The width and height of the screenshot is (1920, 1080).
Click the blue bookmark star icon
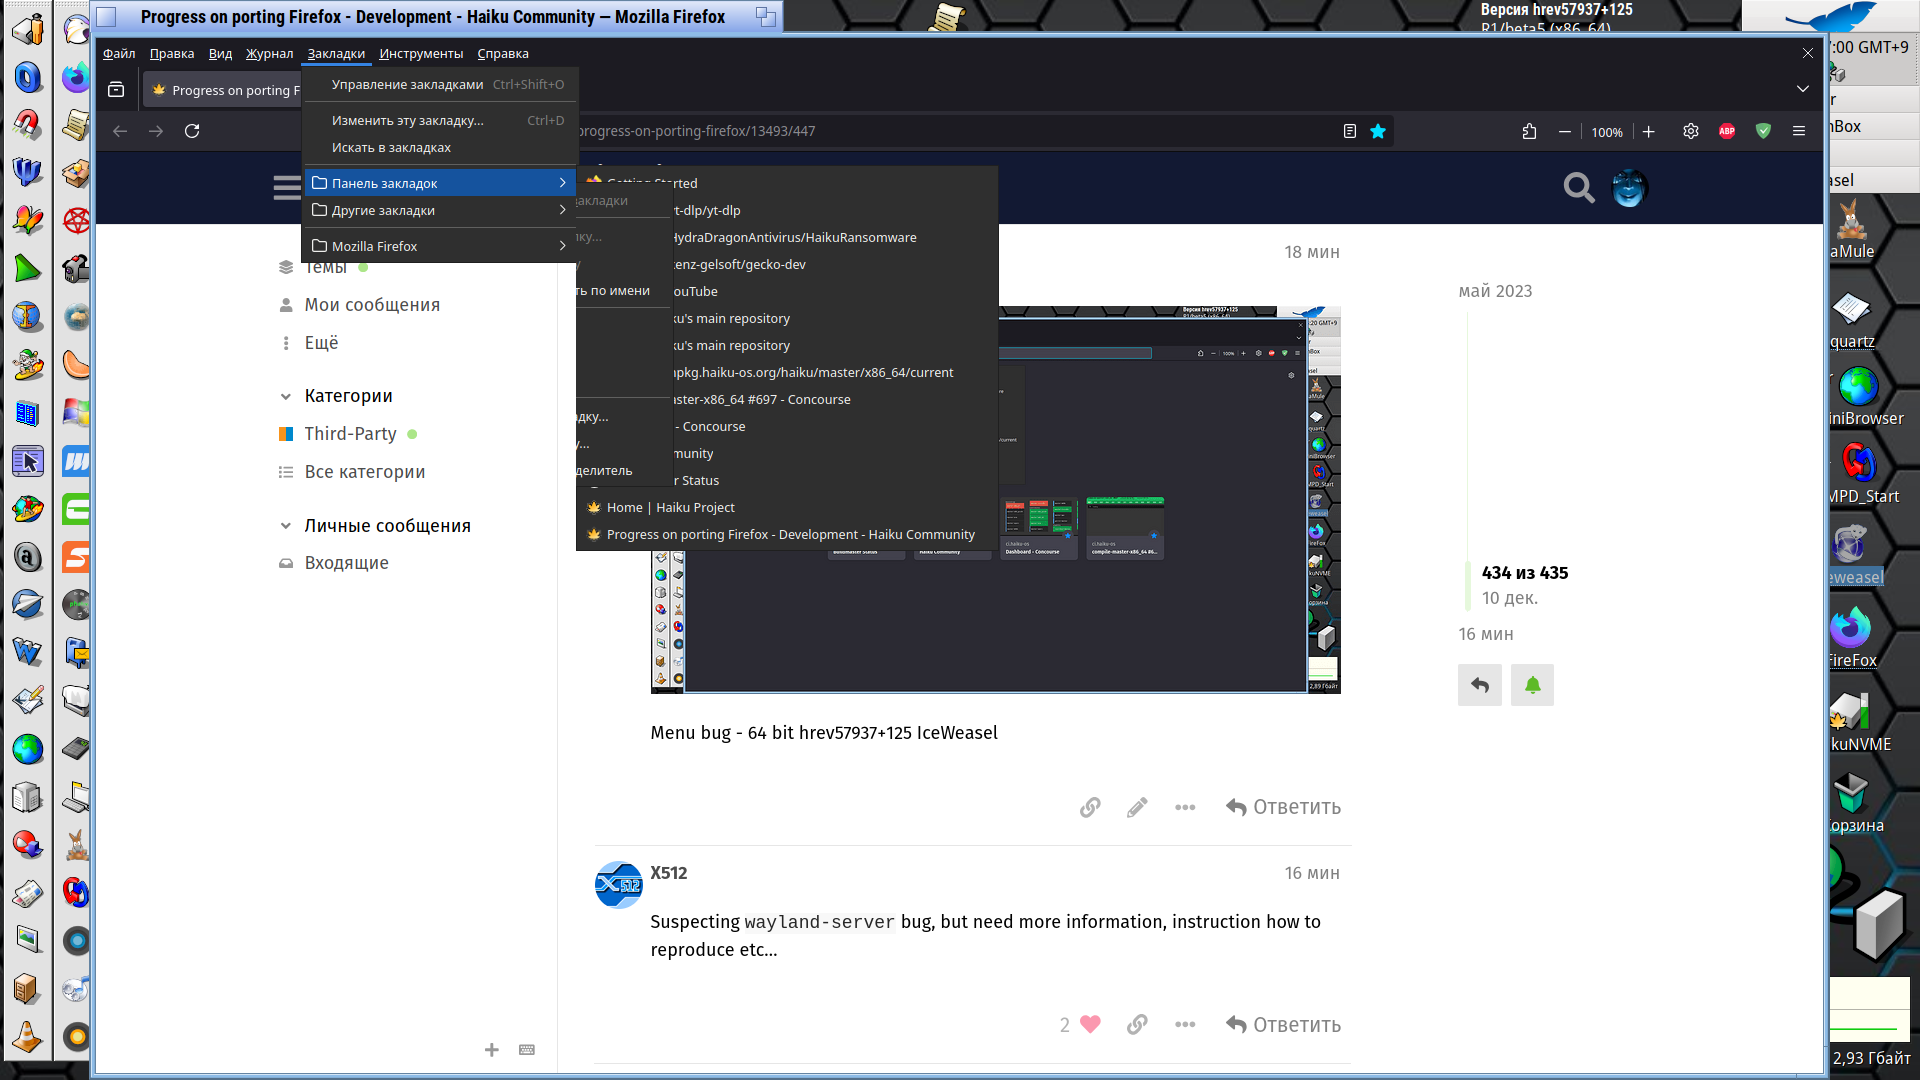(x=1378, y=131)
